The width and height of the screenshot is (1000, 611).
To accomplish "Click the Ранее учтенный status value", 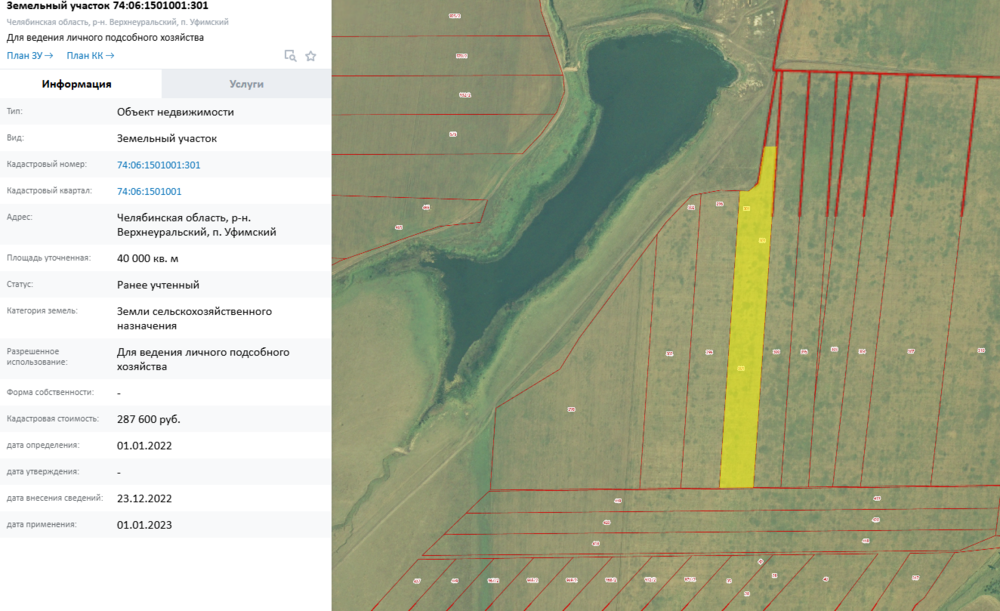I will [158, 285].
